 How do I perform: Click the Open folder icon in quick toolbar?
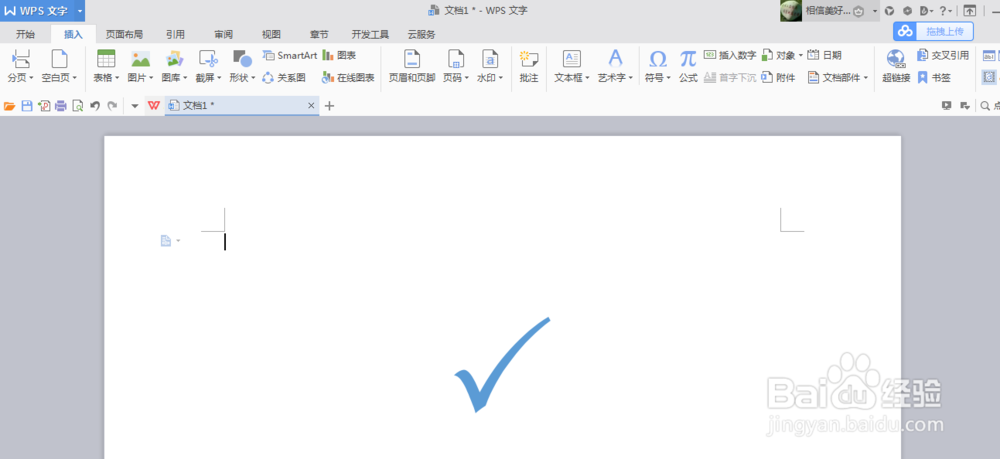[10, 106]
